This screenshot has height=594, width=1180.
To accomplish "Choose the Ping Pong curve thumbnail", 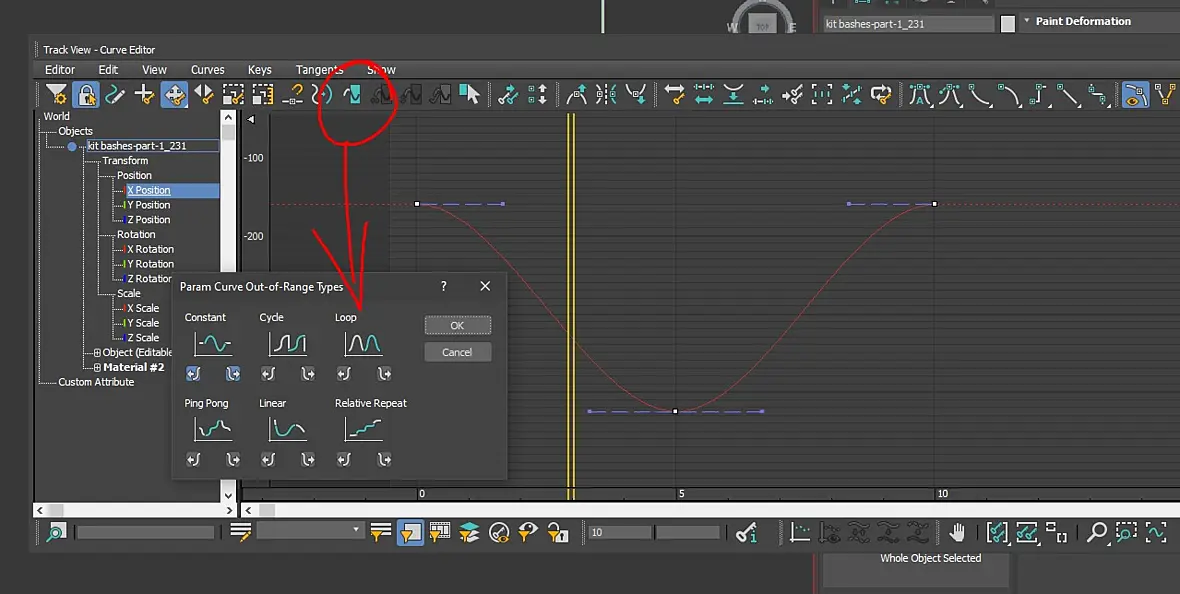I will [213, 429].
